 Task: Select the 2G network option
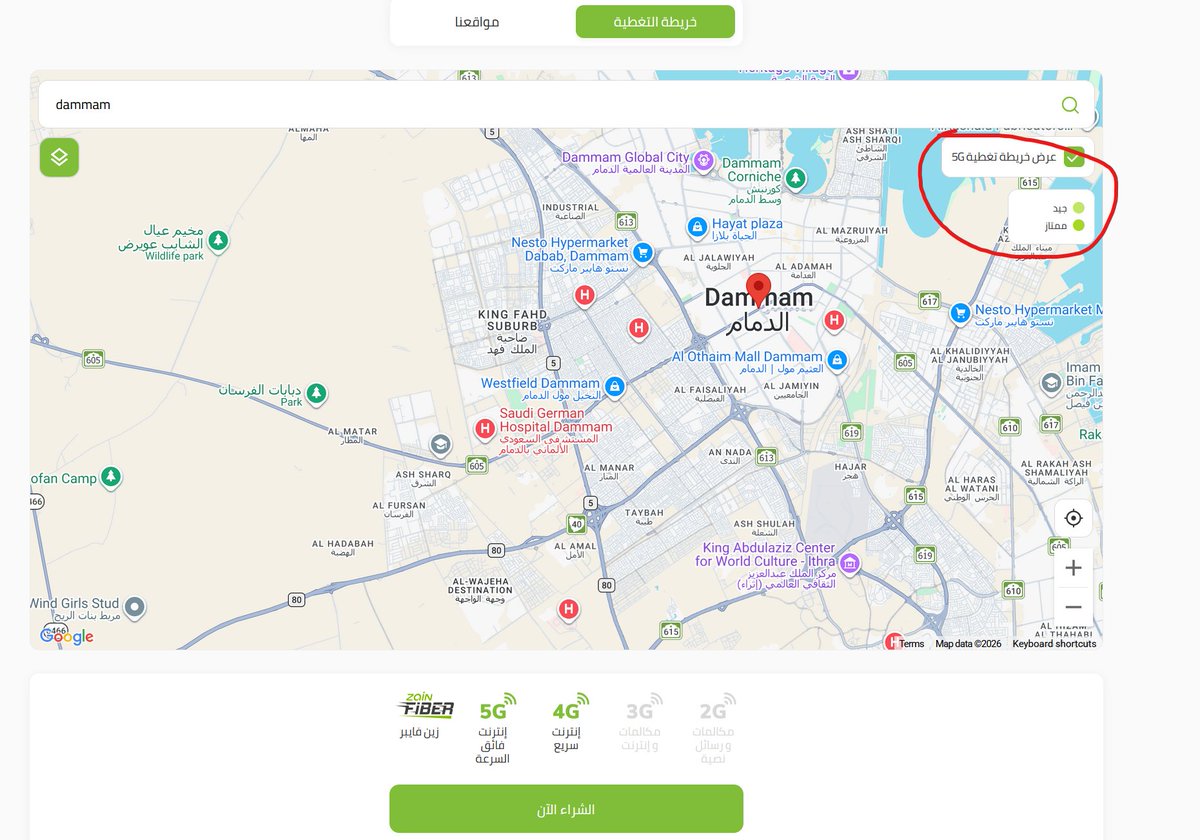point(712,727)
